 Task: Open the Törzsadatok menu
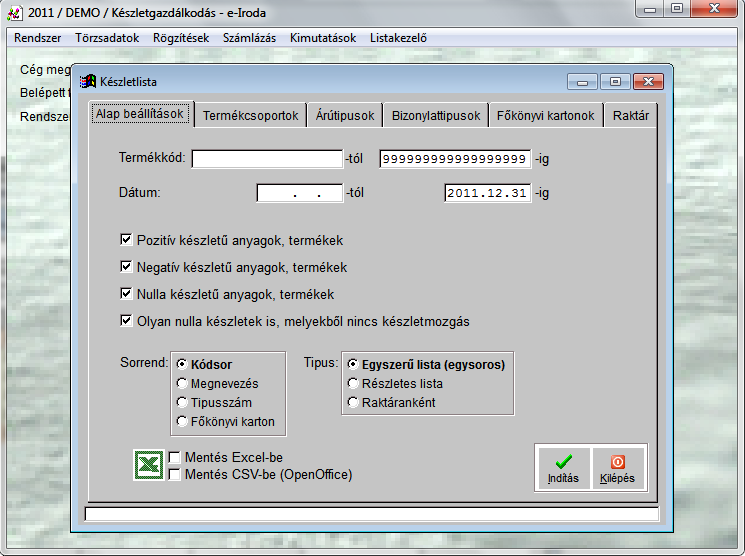click(x=107, y=38)
